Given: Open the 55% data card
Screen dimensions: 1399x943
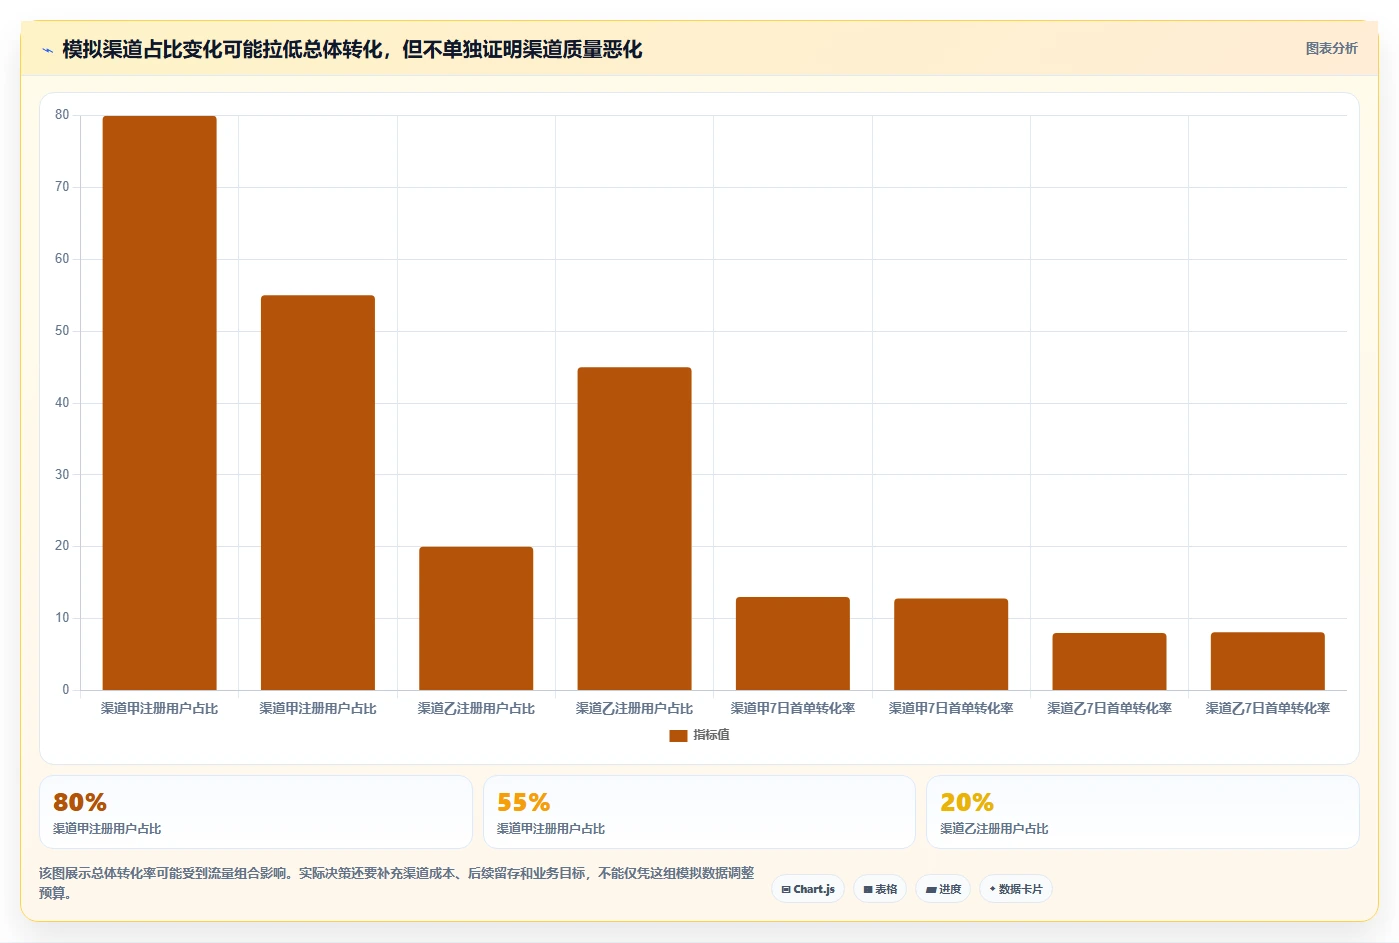Looking at the screenshot, I should [x=699, y=812].
